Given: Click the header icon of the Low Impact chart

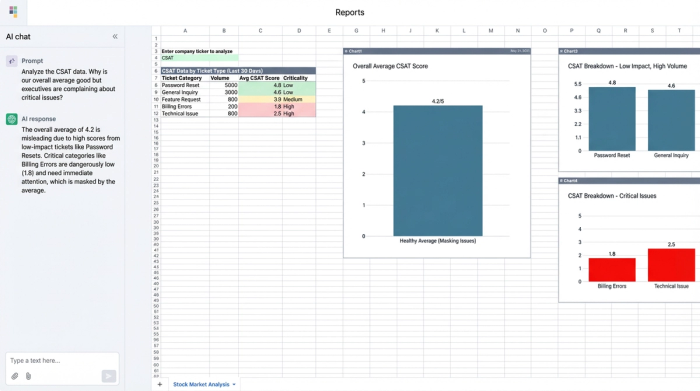Looking at the screenshot, I should pyautogui.click(x=561, y=51).
